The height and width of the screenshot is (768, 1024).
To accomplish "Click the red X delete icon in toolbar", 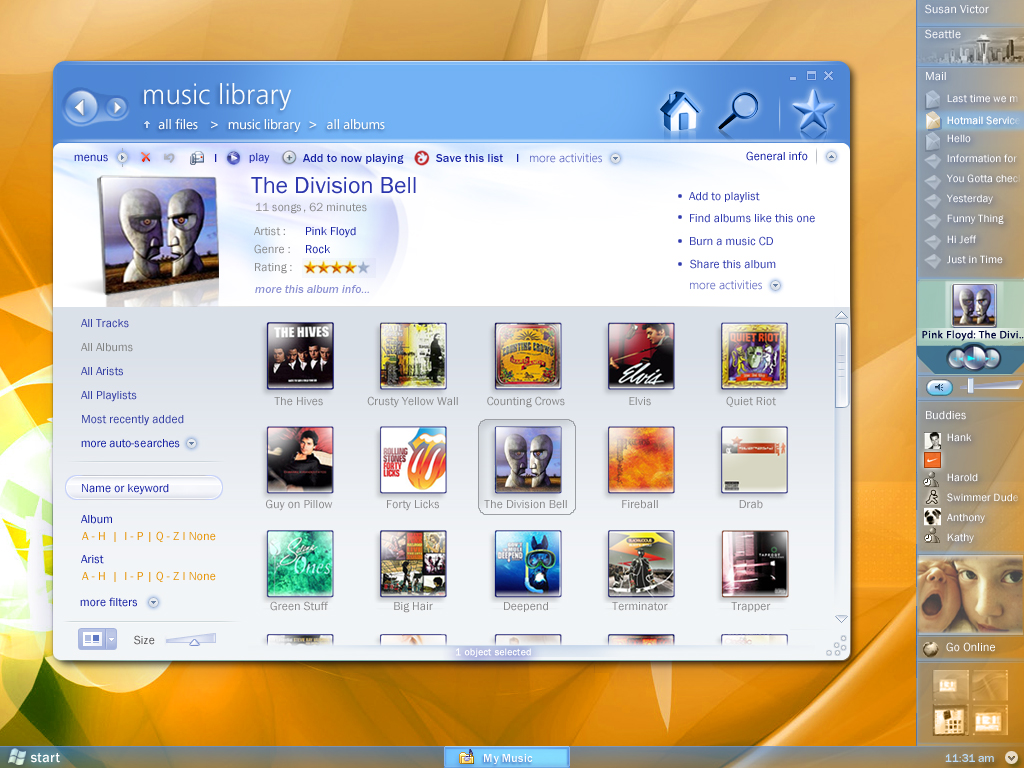I will [x=146, y=157].
